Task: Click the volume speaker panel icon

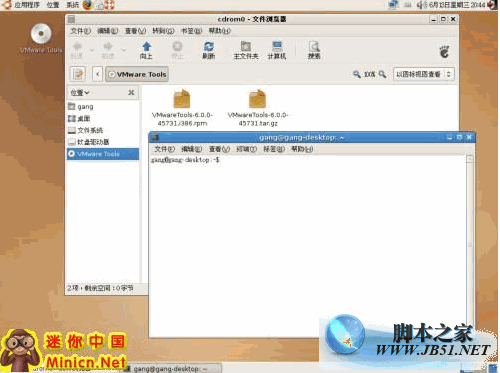Action: click(x=422, y=5)
